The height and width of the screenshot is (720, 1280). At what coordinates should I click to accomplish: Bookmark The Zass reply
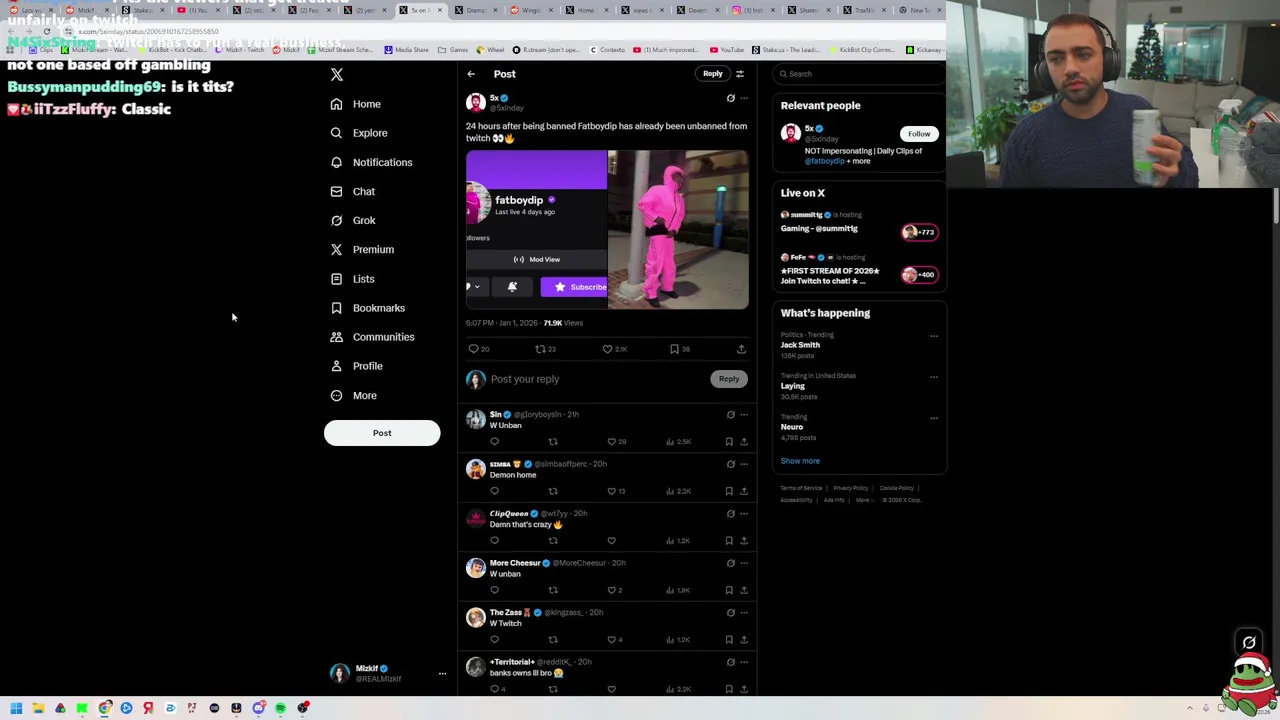(x=729, y=640)
